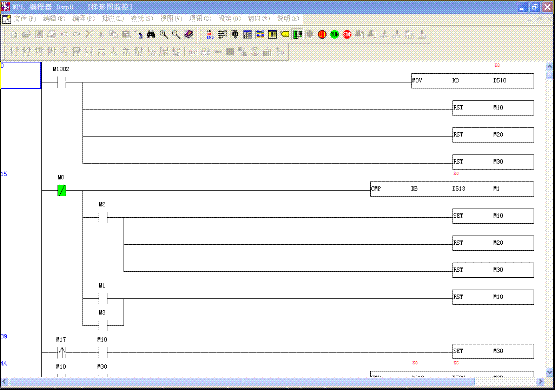Select the CMP instruction box
This screenshot has height=390, width=555.
(452, 189)
